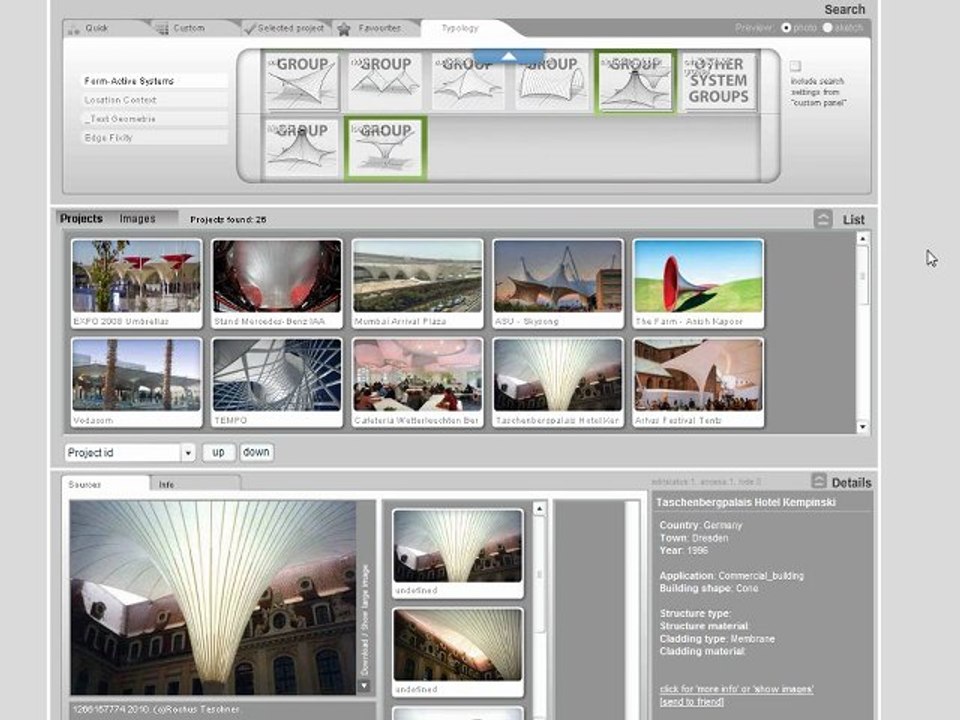Viewport: 960px width, 720px height.
Task: Select Form-Active Systems category
Action: (x=154, y=81)
